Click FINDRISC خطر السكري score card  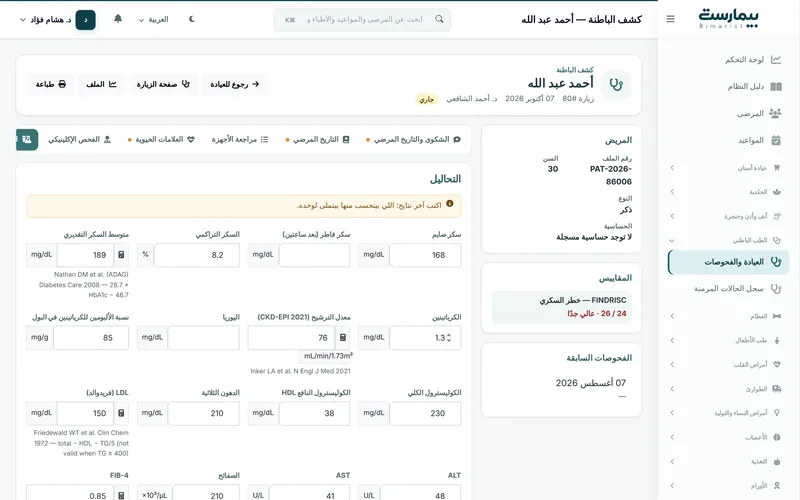coord(562,307)
